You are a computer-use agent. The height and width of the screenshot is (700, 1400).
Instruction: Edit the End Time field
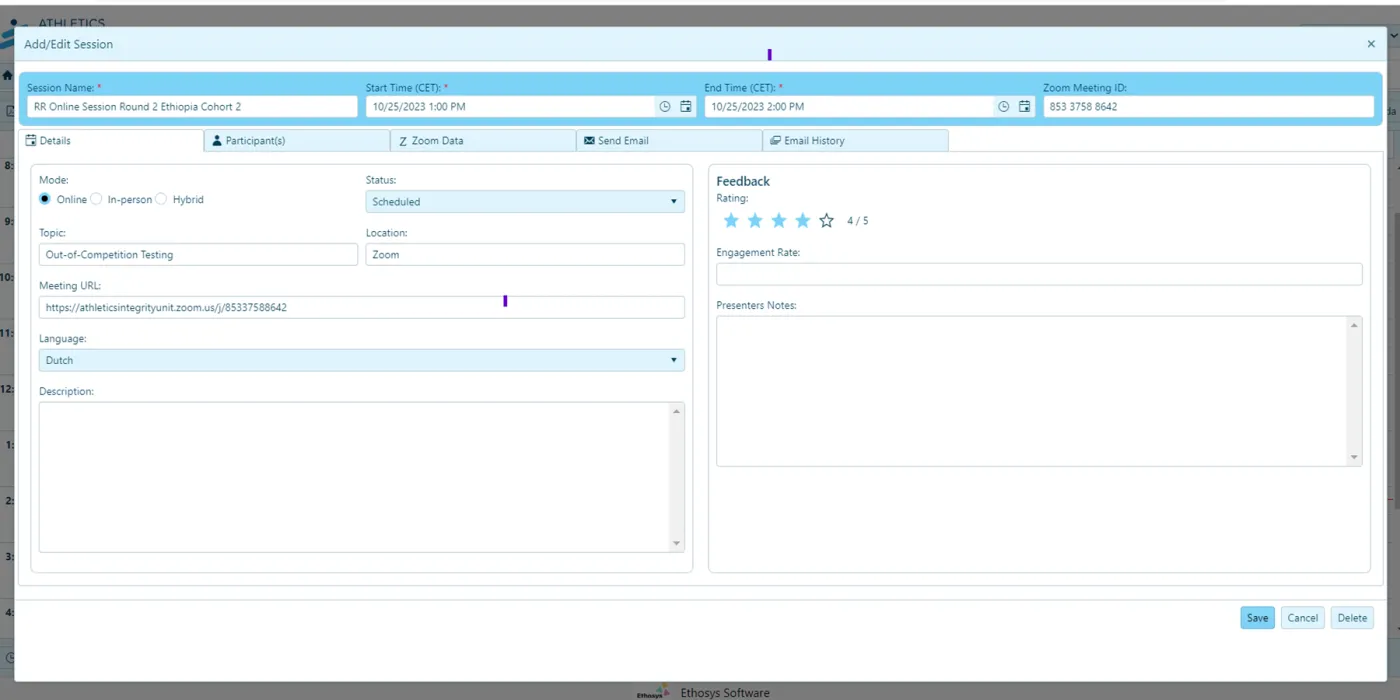pos(848,106)
